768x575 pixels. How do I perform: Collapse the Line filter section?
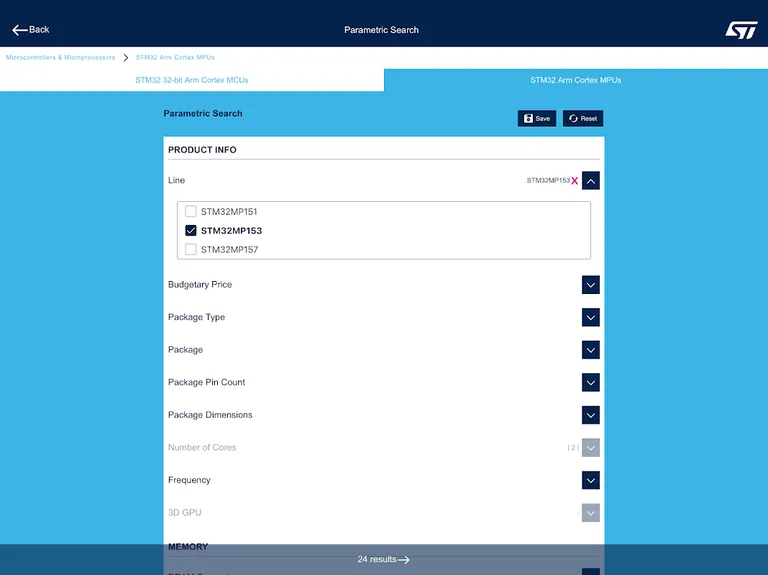click(x=591, y=181)
